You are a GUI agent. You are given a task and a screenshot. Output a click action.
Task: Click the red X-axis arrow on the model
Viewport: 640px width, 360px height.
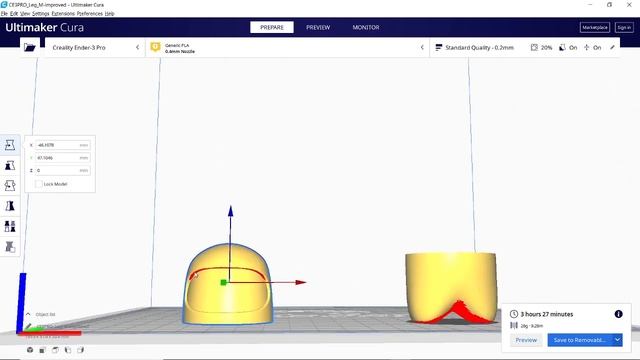[x=301, y=282]
